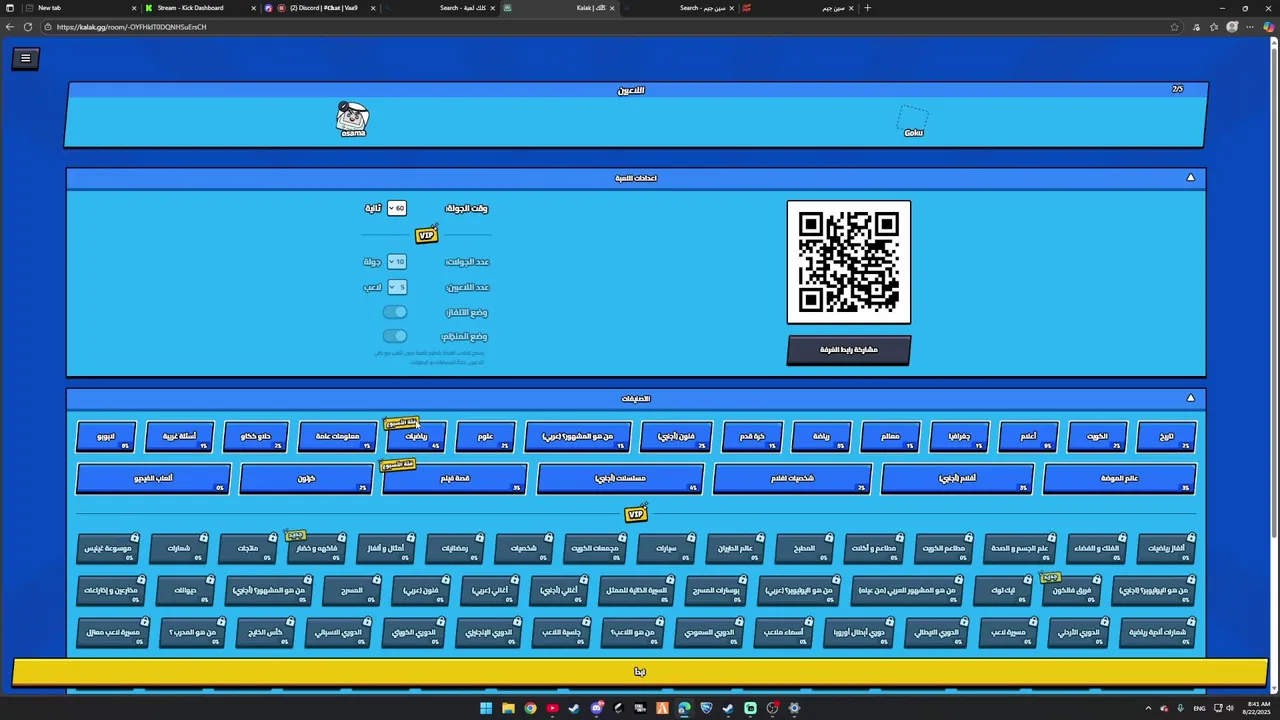Screen dimensions: 1280x720
Task: Open the players count dropdown showing 5
Action: tap(396, 287)
